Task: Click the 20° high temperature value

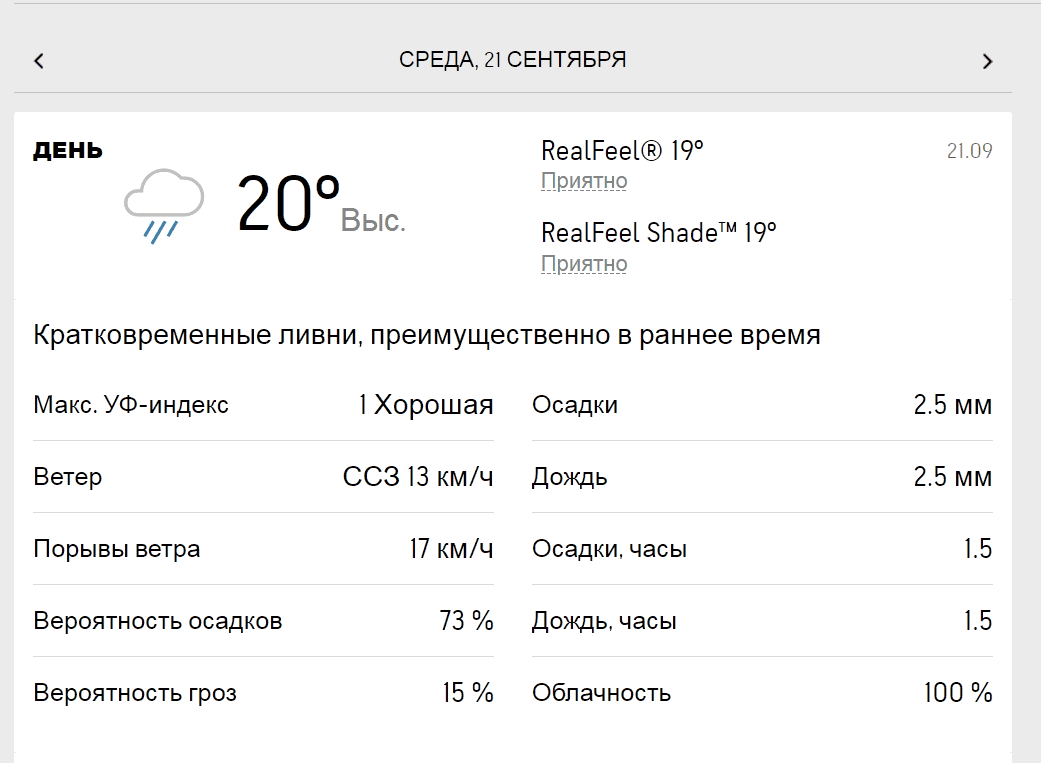Action: [288, 205]
